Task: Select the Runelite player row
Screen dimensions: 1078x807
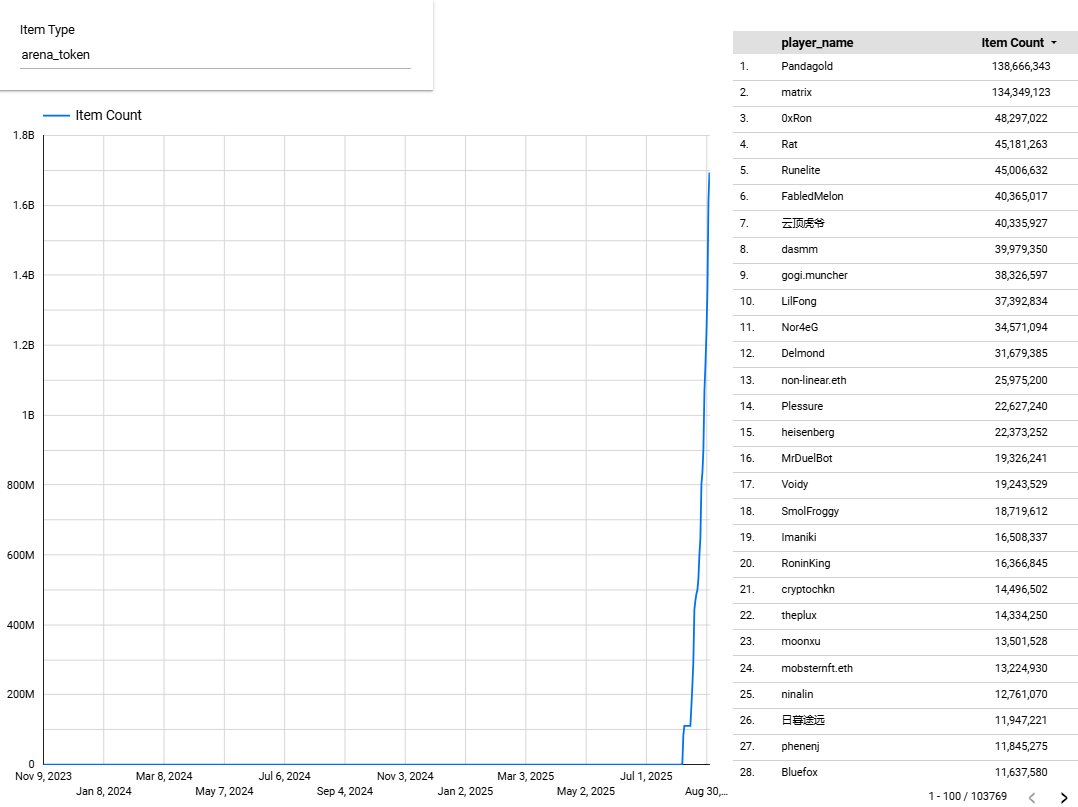Action: click(905, 171)
